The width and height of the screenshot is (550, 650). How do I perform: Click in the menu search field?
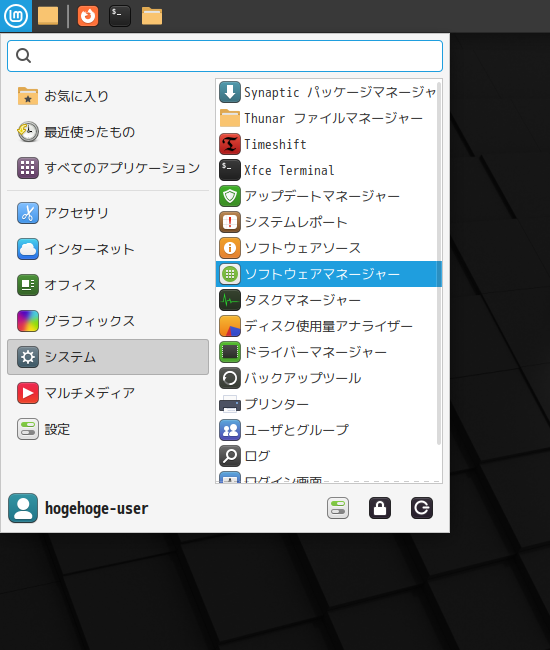click(x=225, y=56)
